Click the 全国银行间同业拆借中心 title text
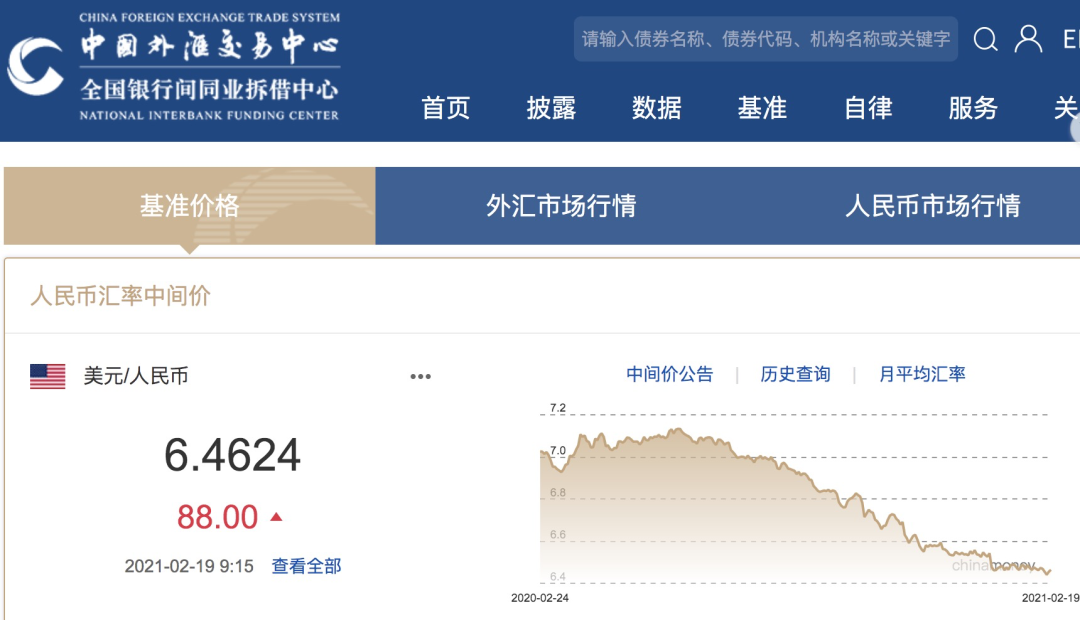 pyautogui.click(x=209, y=89)
